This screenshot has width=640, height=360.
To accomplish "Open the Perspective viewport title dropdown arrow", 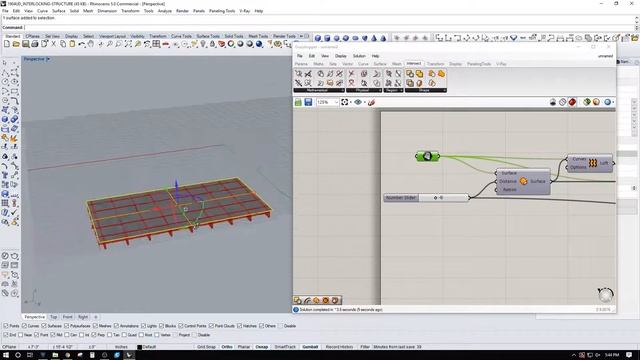I will [x=48, y=59].
